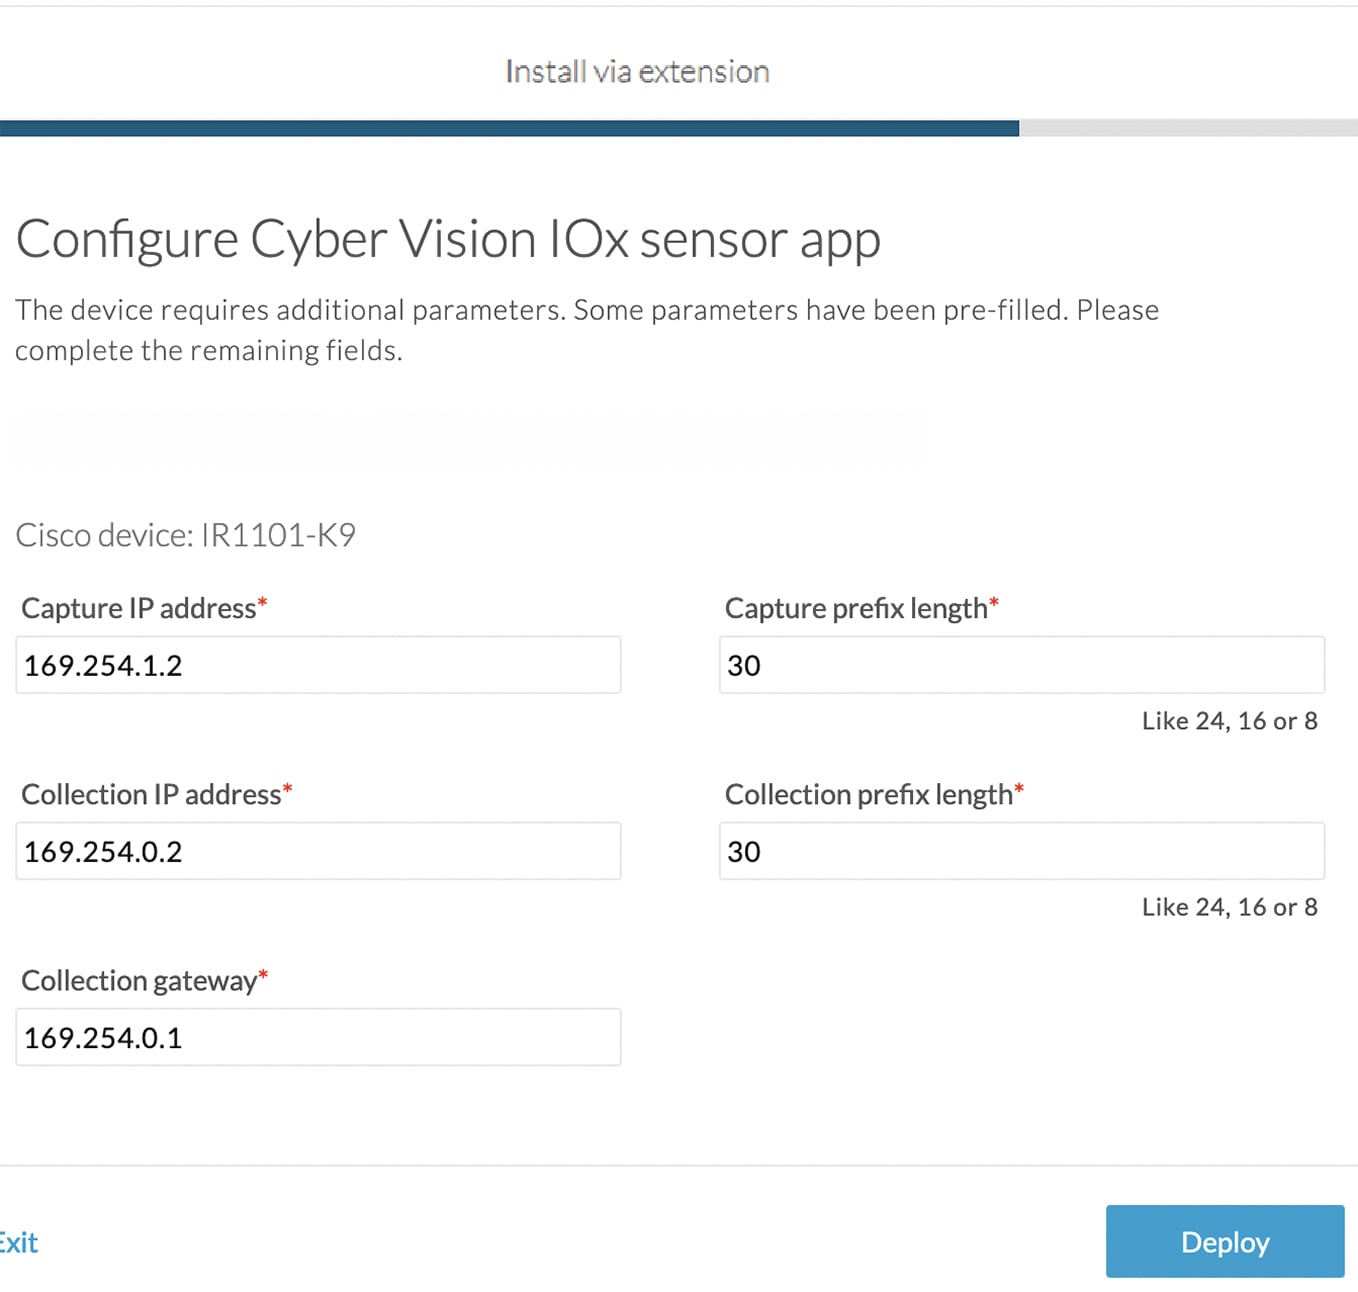Click the Capture IP address input field

point(317,664)
